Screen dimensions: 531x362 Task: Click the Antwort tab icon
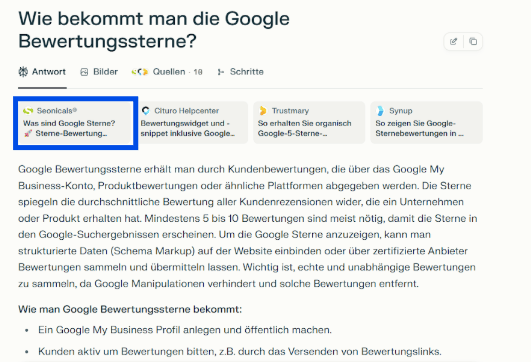23,72
